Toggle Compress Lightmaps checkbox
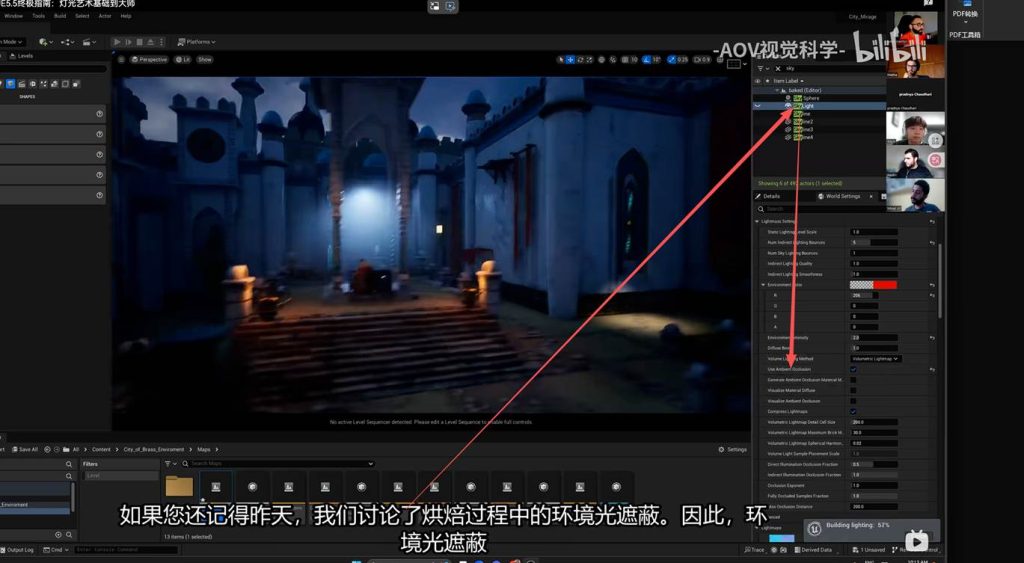 pos(853,411)
